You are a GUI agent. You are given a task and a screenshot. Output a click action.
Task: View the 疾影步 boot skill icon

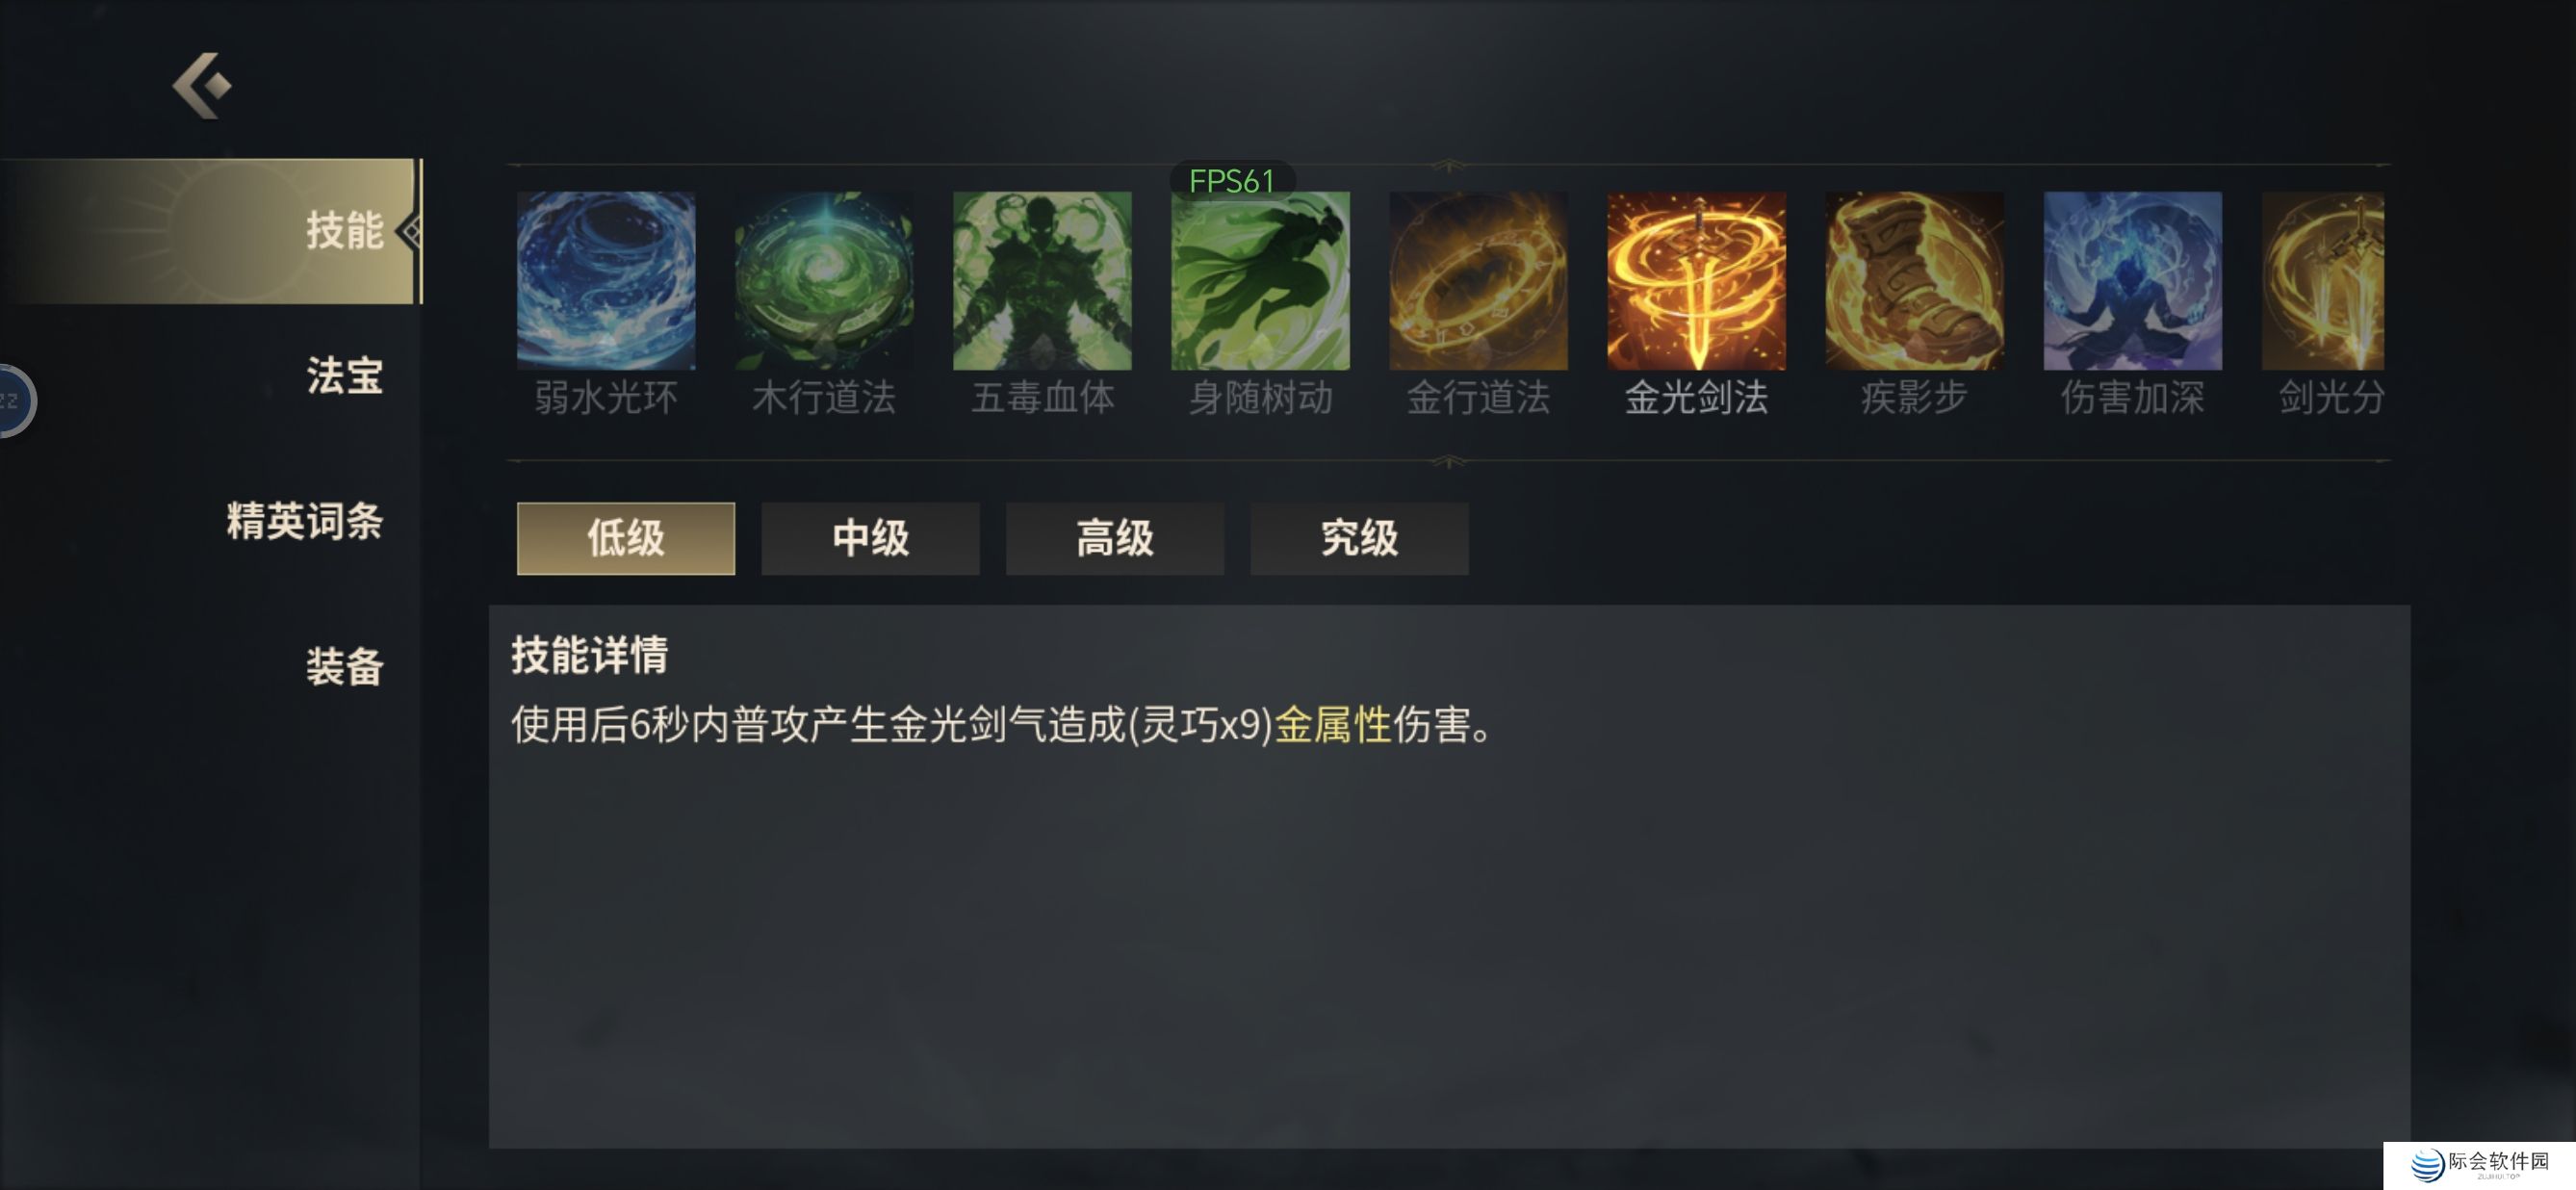[x=1914, y=281]
